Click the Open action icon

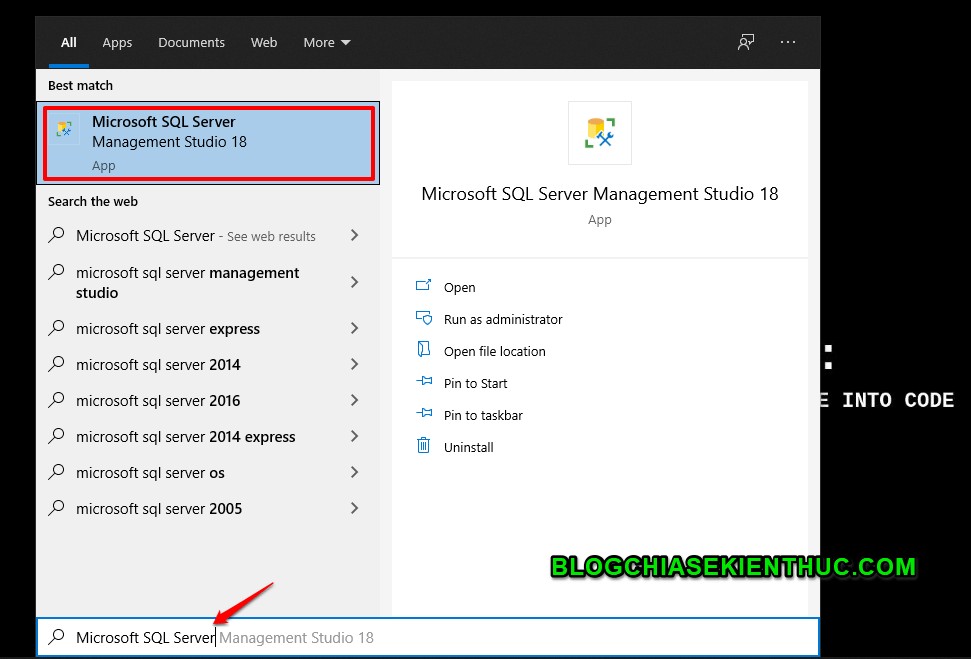pos(424,286)
